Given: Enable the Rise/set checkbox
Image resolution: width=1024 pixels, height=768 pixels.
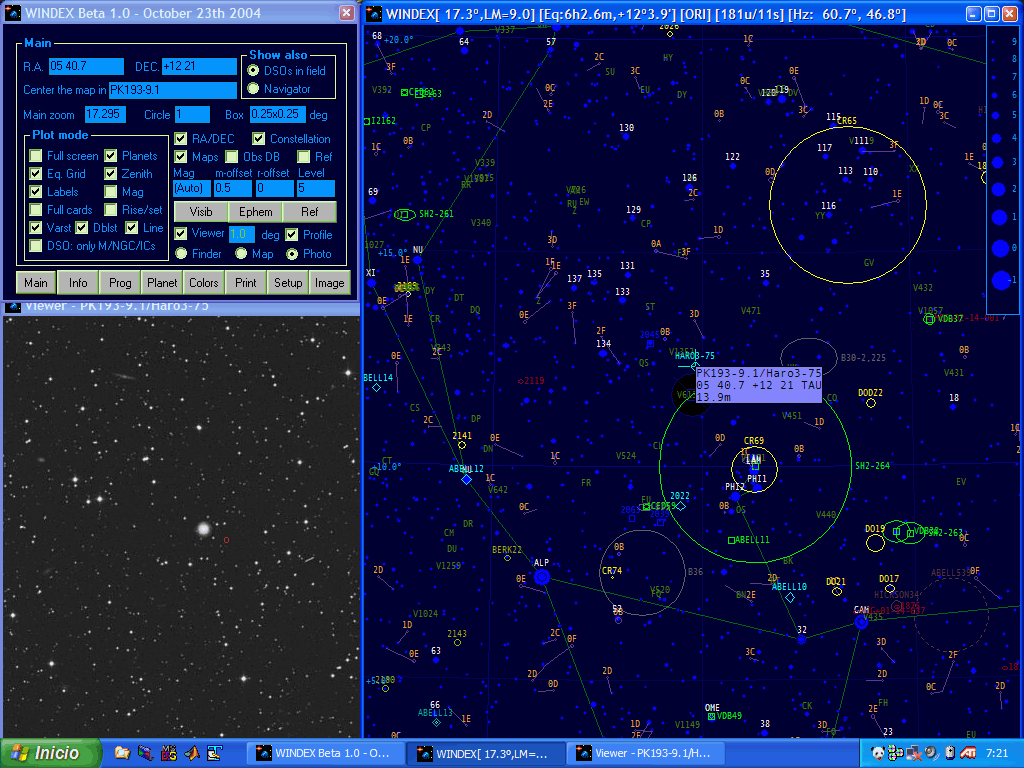Looking at the screenshot, I should tap(111, 210).
